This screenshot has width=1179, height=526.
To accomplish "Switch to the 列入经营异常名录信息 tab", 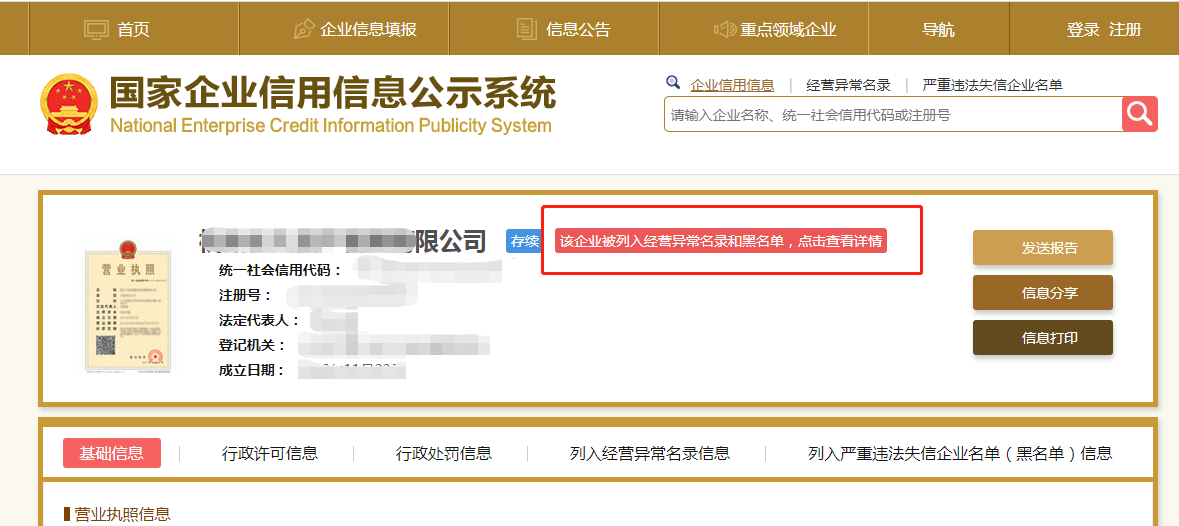I will pos(650,453).
